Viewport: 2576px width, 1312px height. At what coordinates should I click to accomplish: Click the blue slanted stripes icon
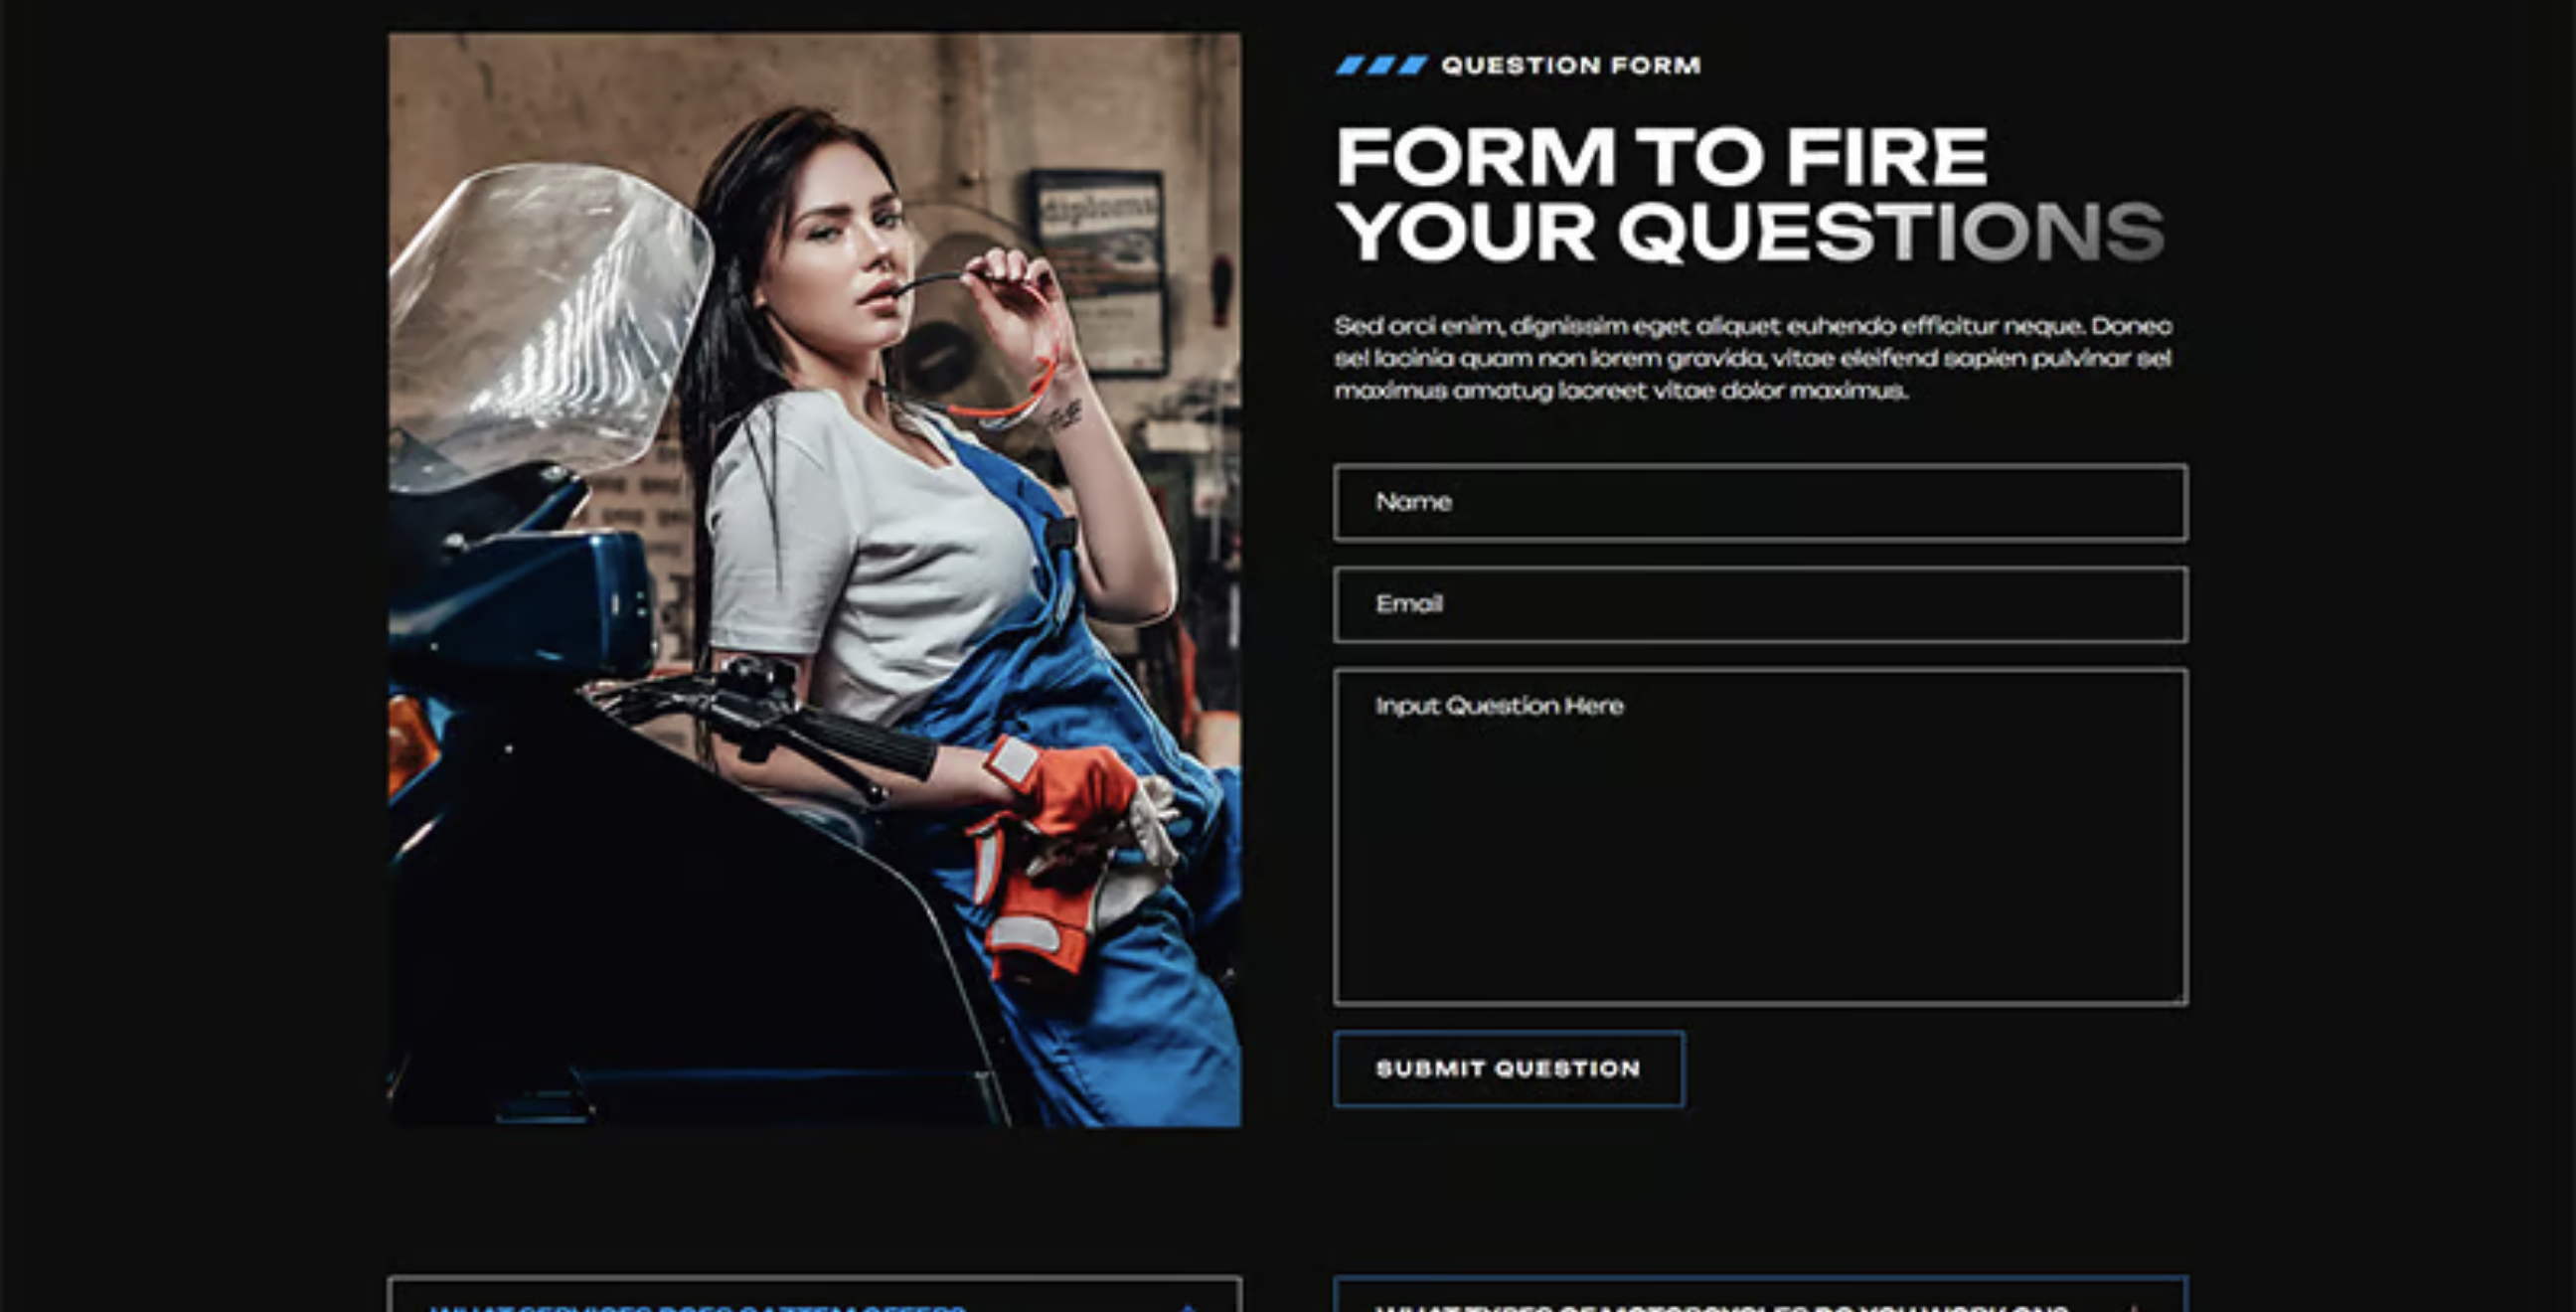tap(1381, 66)
